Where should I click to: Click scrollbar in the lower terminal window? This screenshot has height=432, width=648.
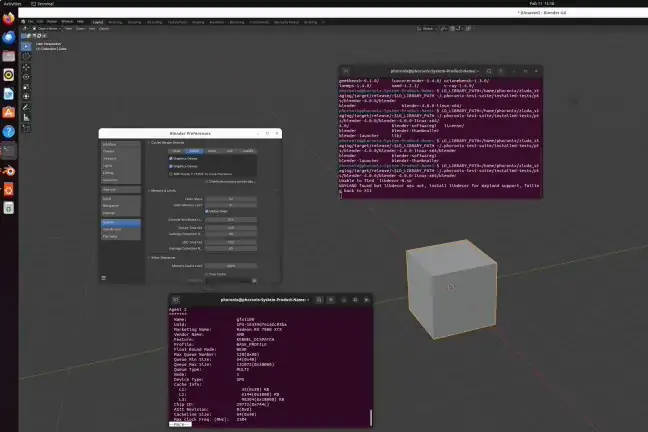coord(371,418)
